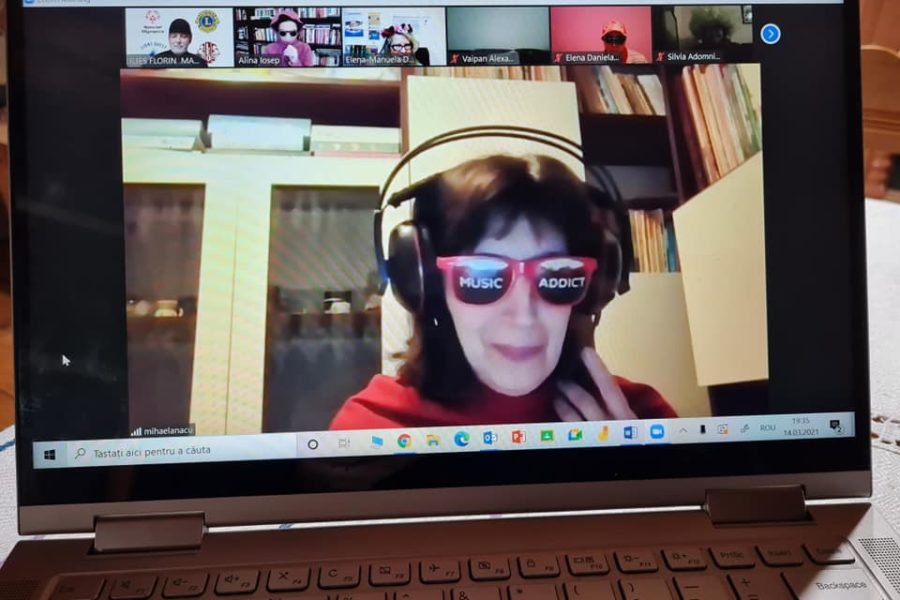Viewport: 900px width, 600px height.
Task: Select Elena-Manuela's participant thumbnail
Action: 392,36
